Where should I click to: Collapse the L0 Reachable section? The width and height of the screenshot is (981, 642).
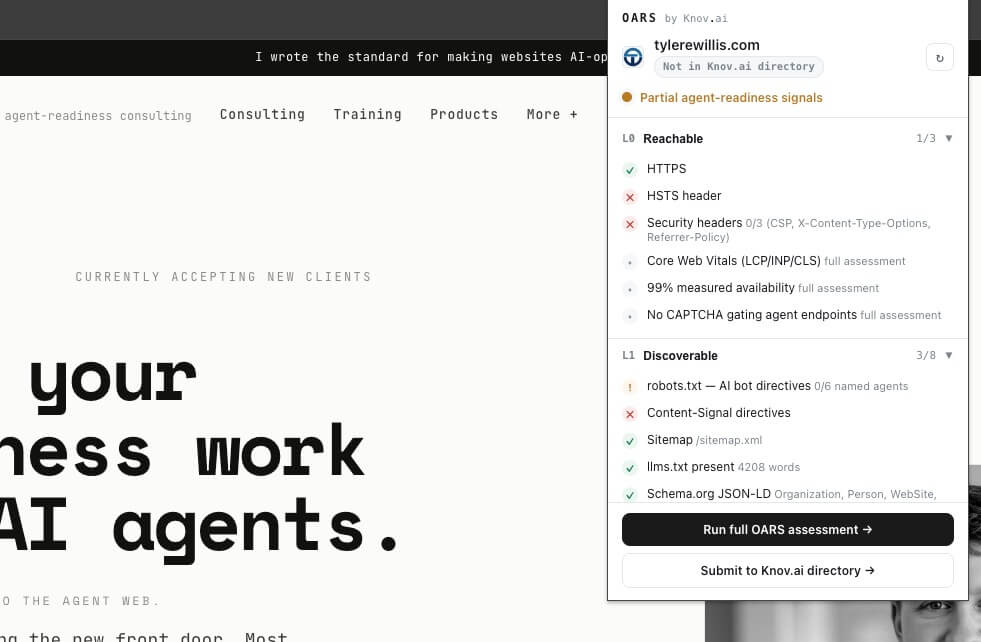(948, 138)
